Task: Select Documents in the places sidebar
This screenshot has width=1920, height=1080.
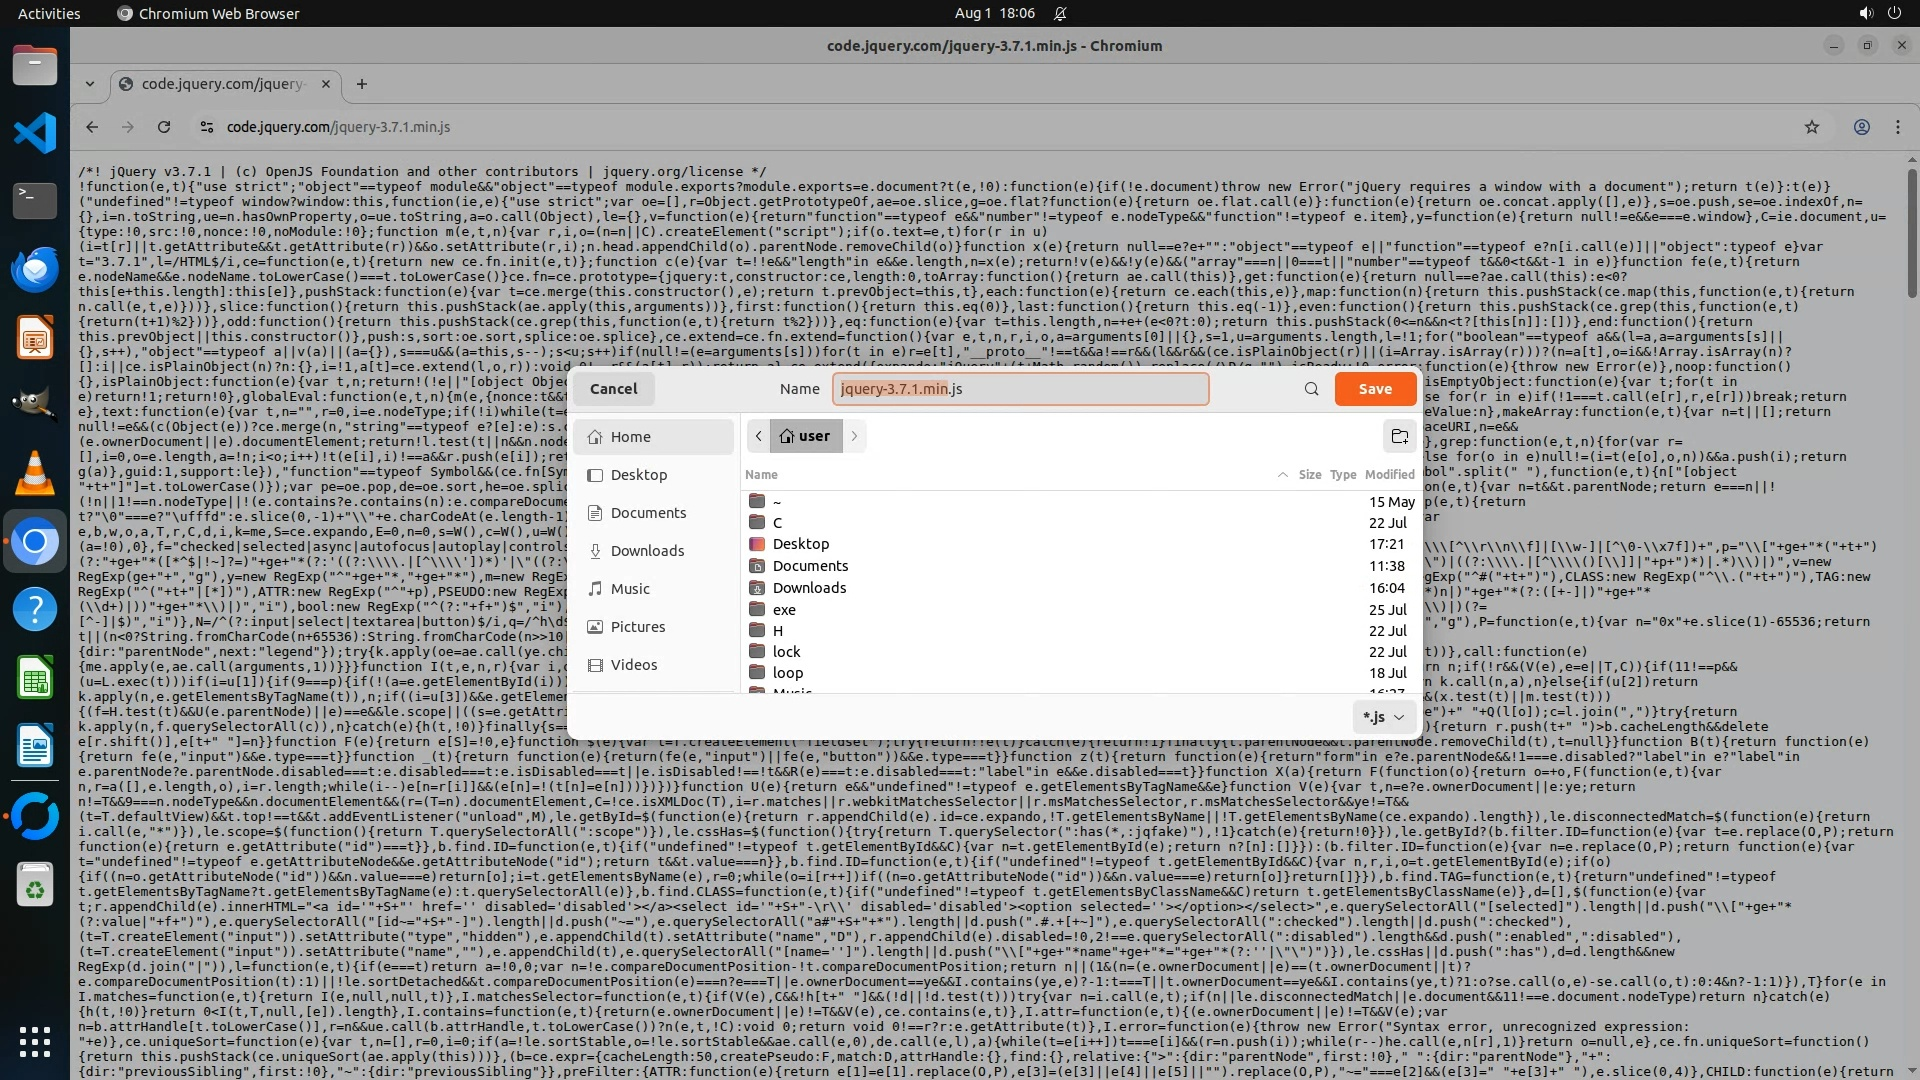Action: pos(648,513)
